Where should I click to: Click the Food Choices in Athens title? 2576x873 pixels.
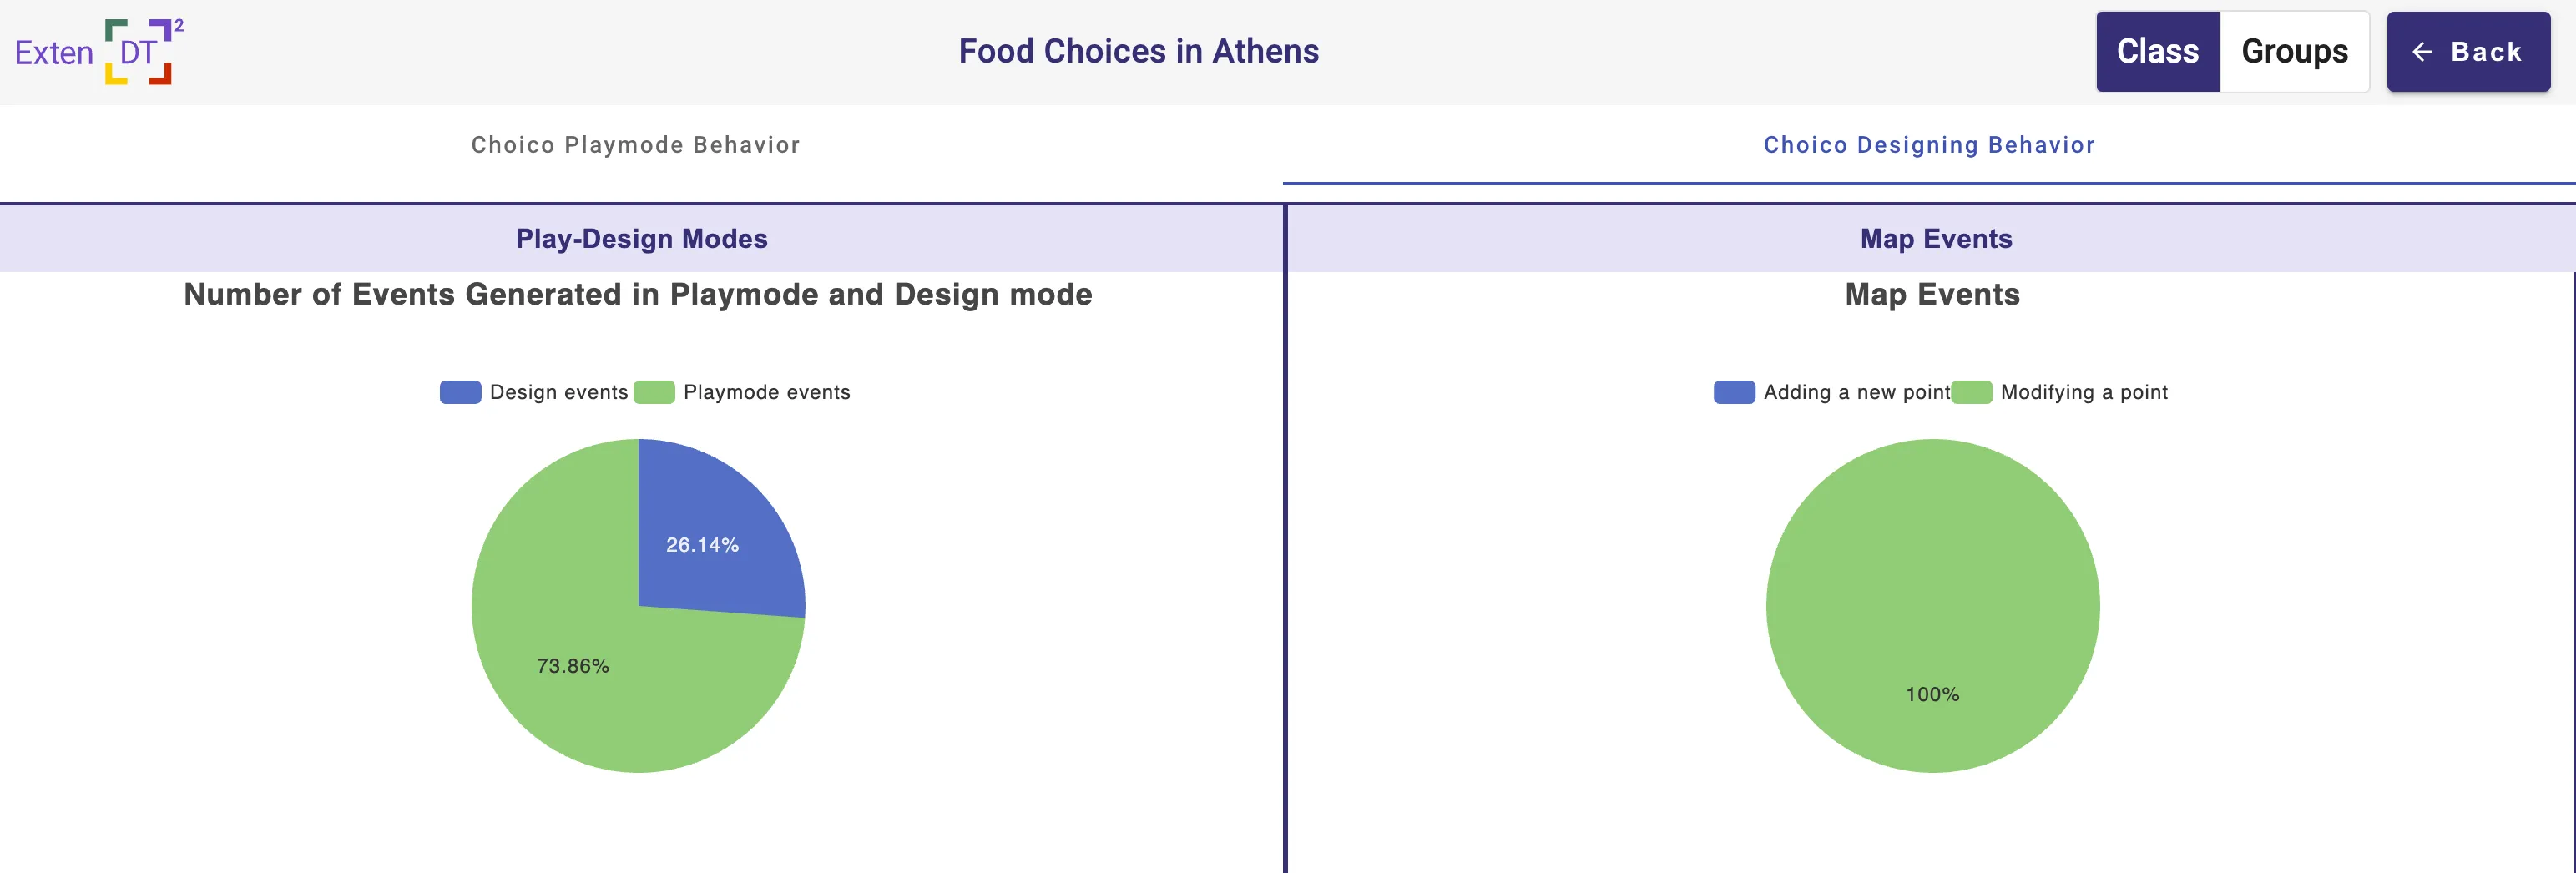point(1139,51)
